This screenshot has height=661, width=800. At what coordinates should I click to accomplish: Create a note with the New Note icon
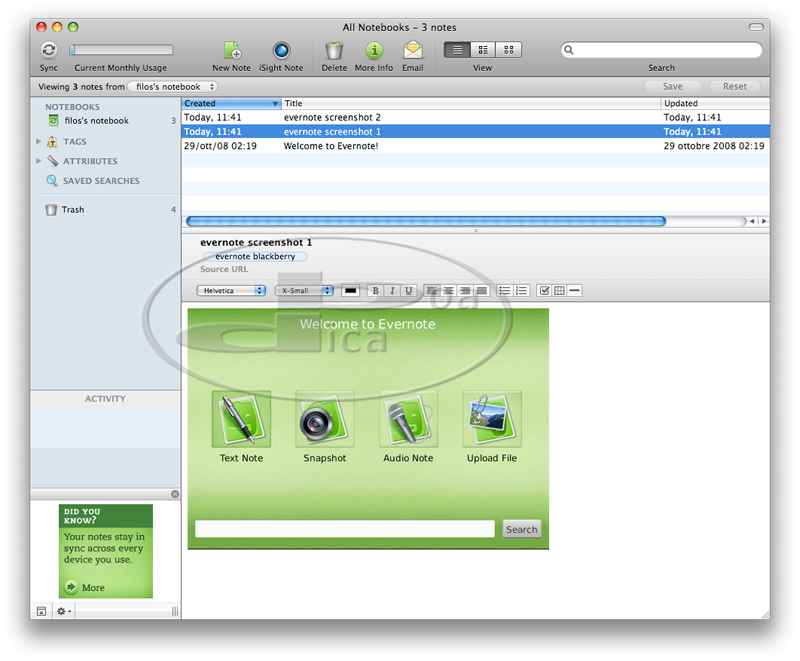point(232,50)
